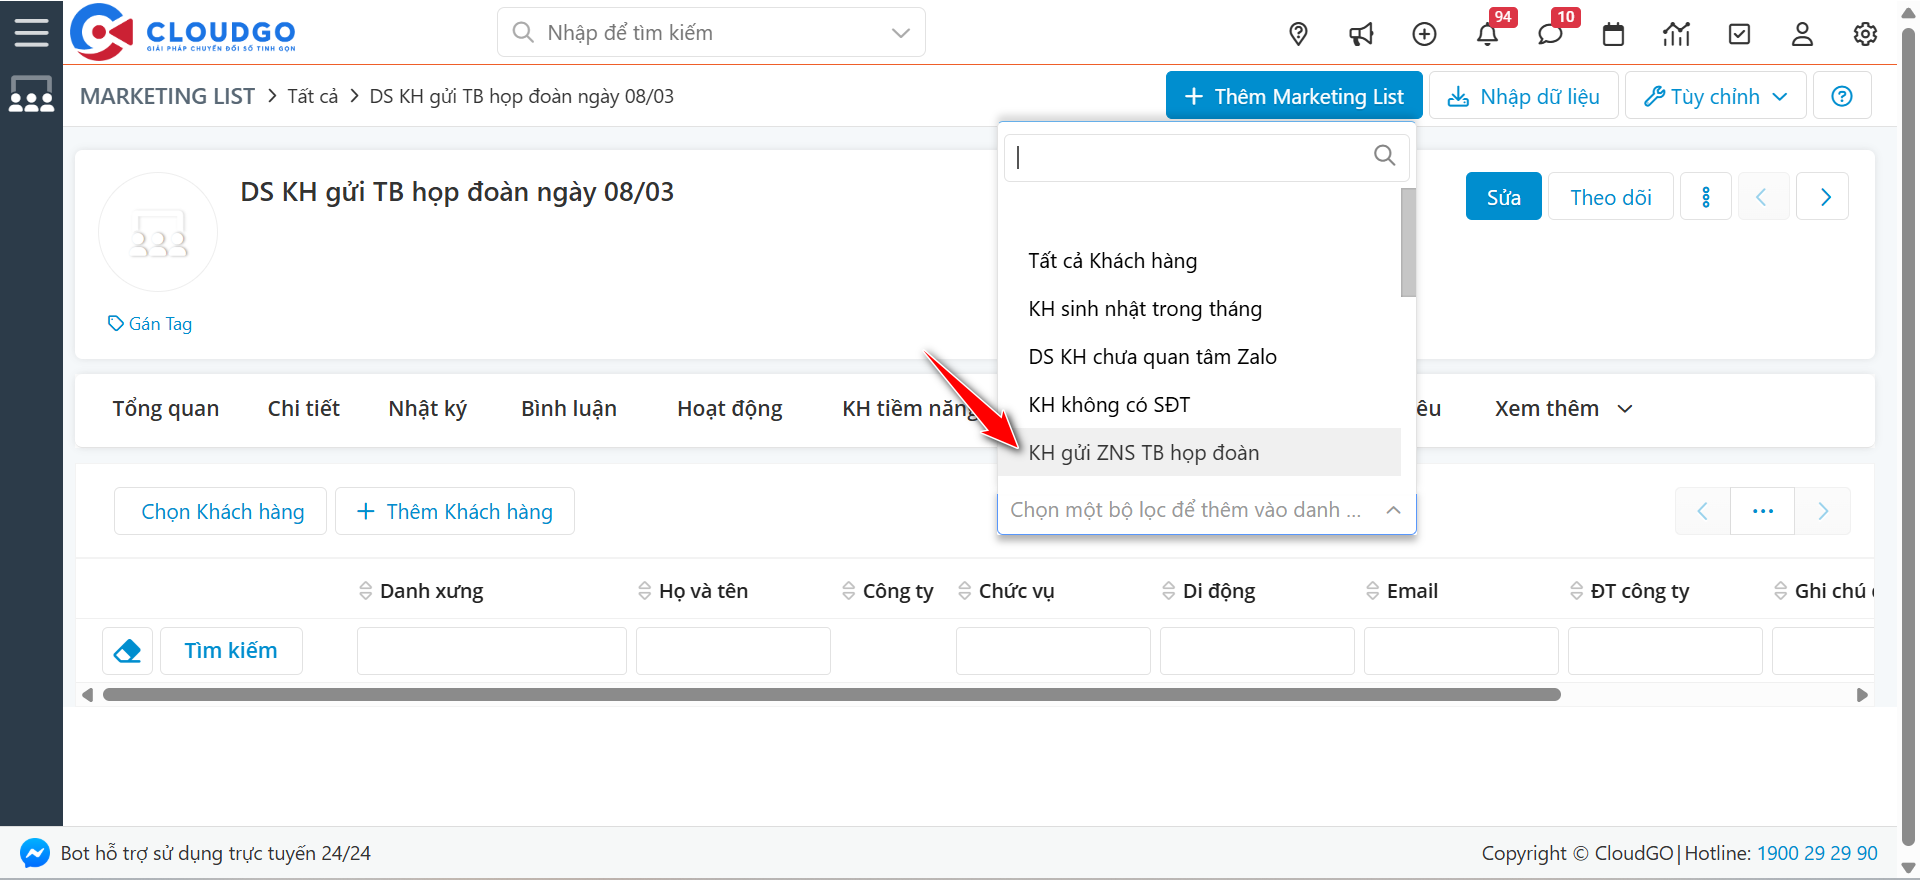Select filter KH sinh nhật trong tháng
This screenshot has height=880, width=1920.
point(1199,309)
